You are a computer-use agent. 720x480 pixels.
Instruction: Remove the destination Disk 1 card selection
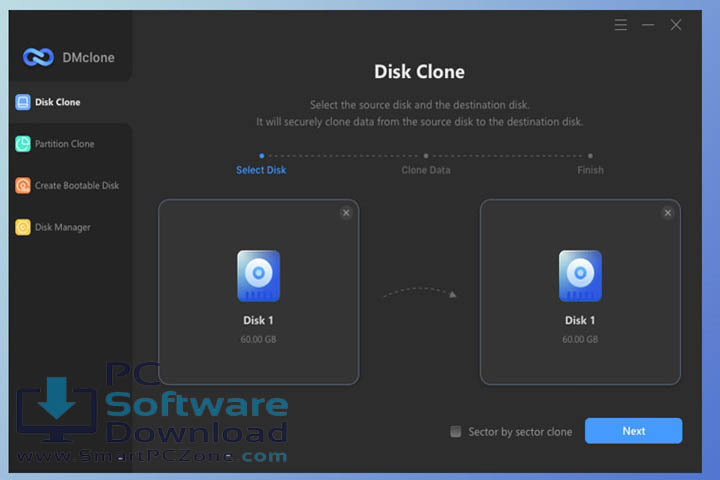668,213
